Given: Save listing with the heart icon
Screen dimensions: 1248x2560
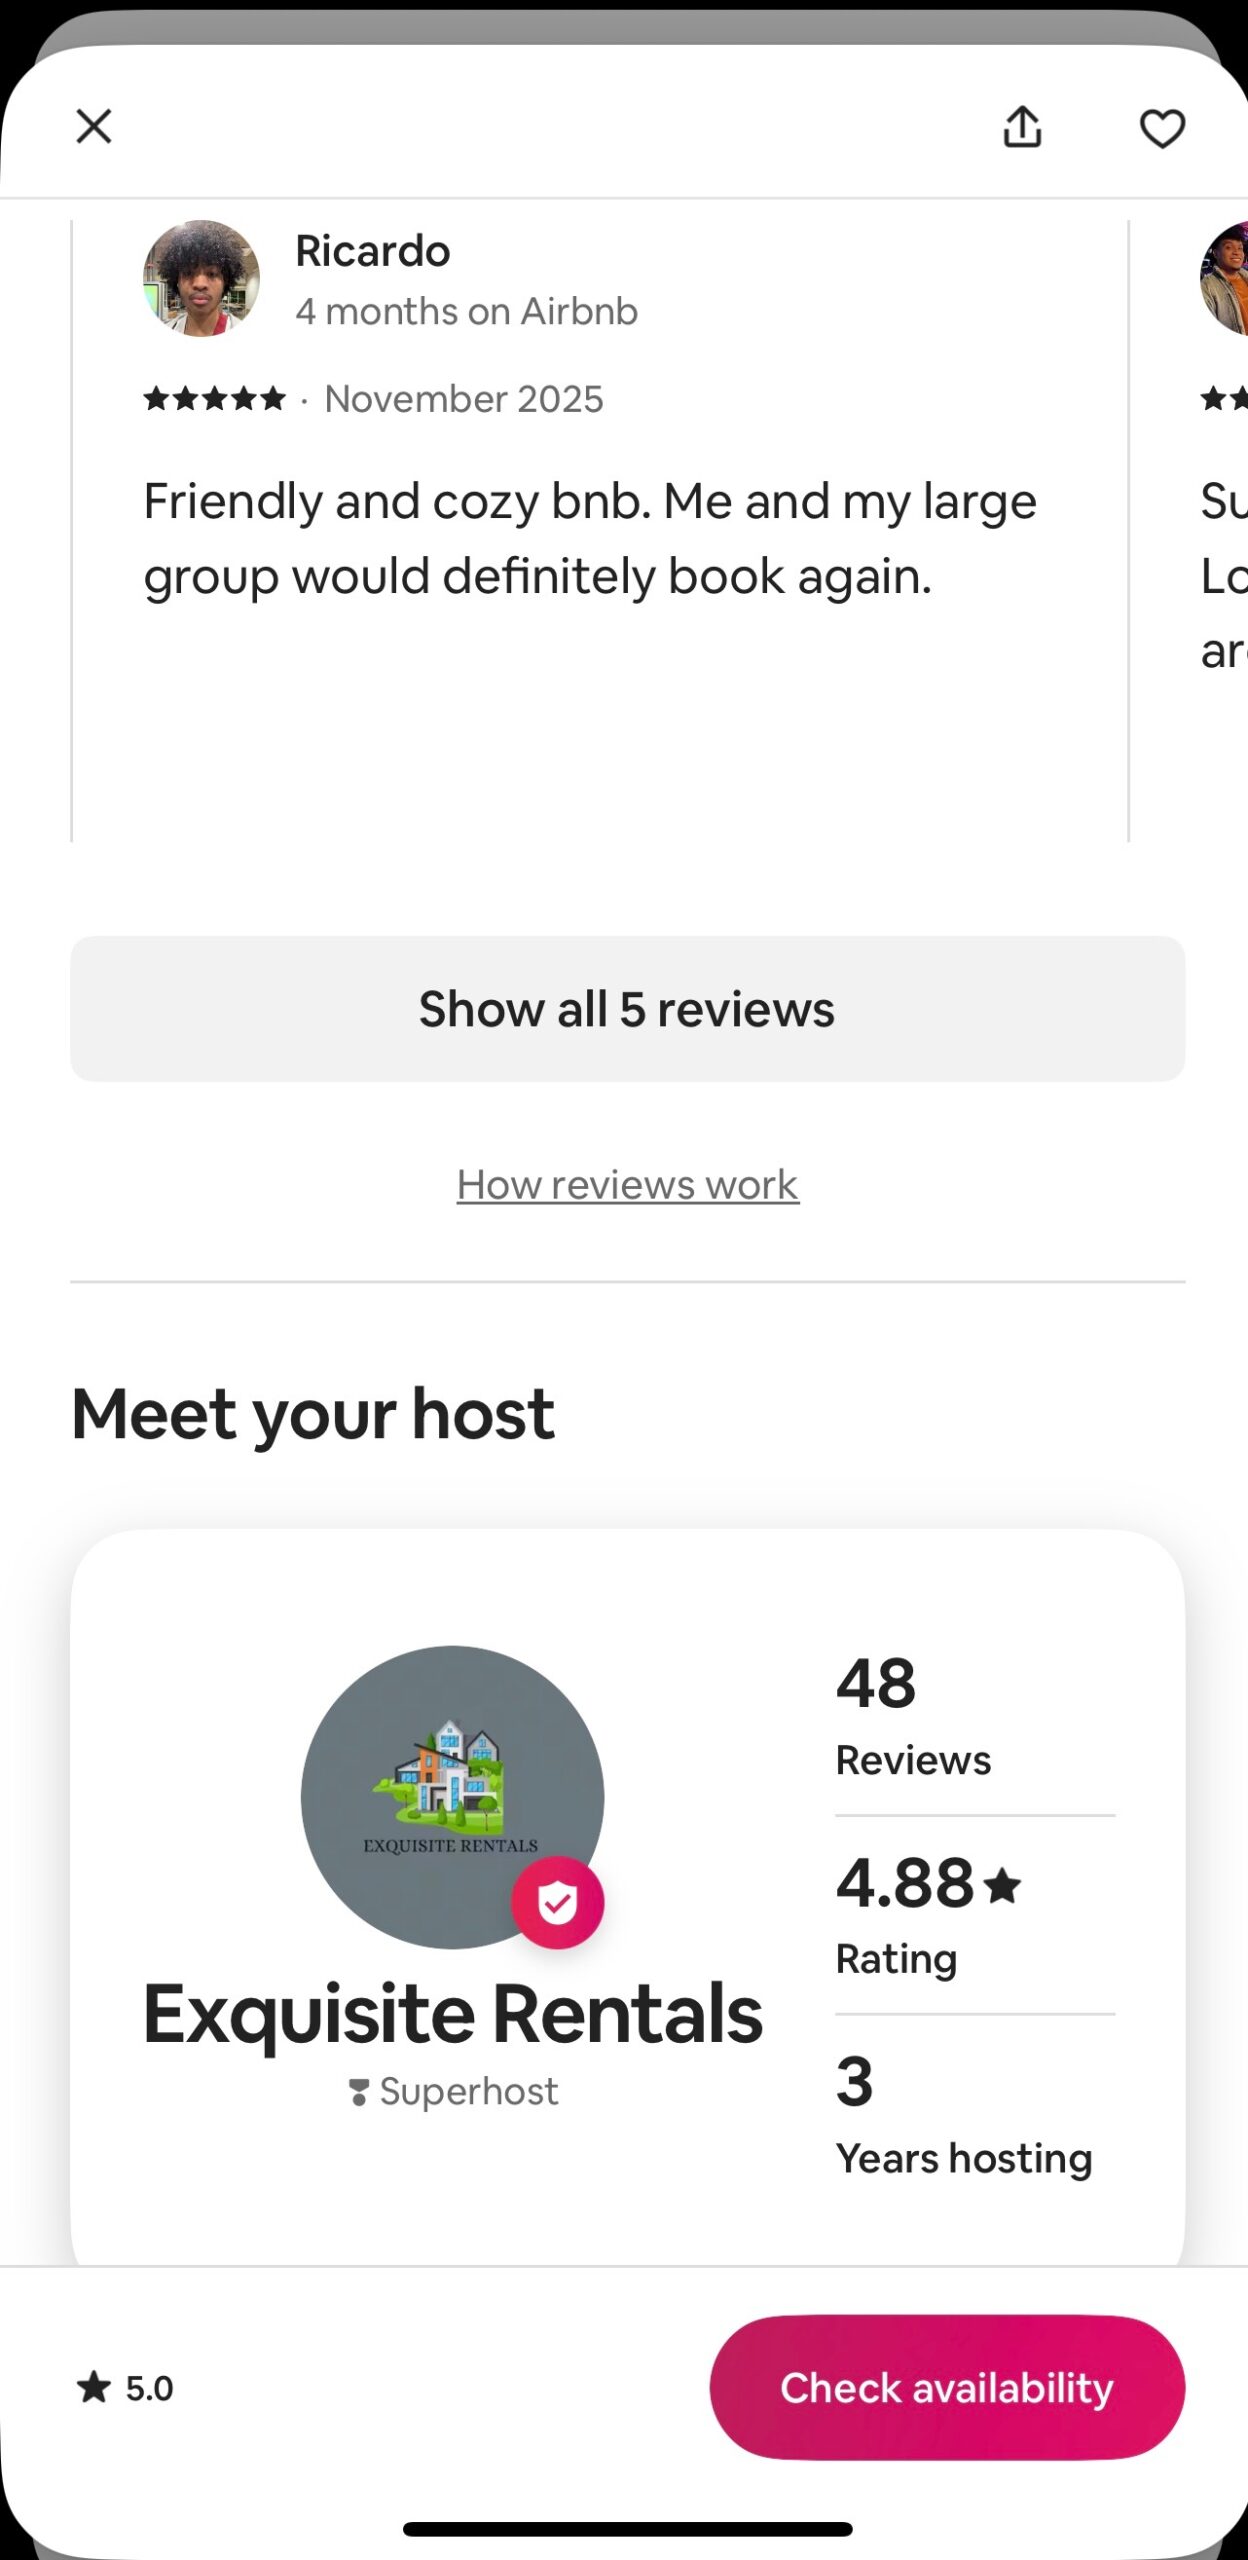Looking at the screenshot, I should (1162, 128).
